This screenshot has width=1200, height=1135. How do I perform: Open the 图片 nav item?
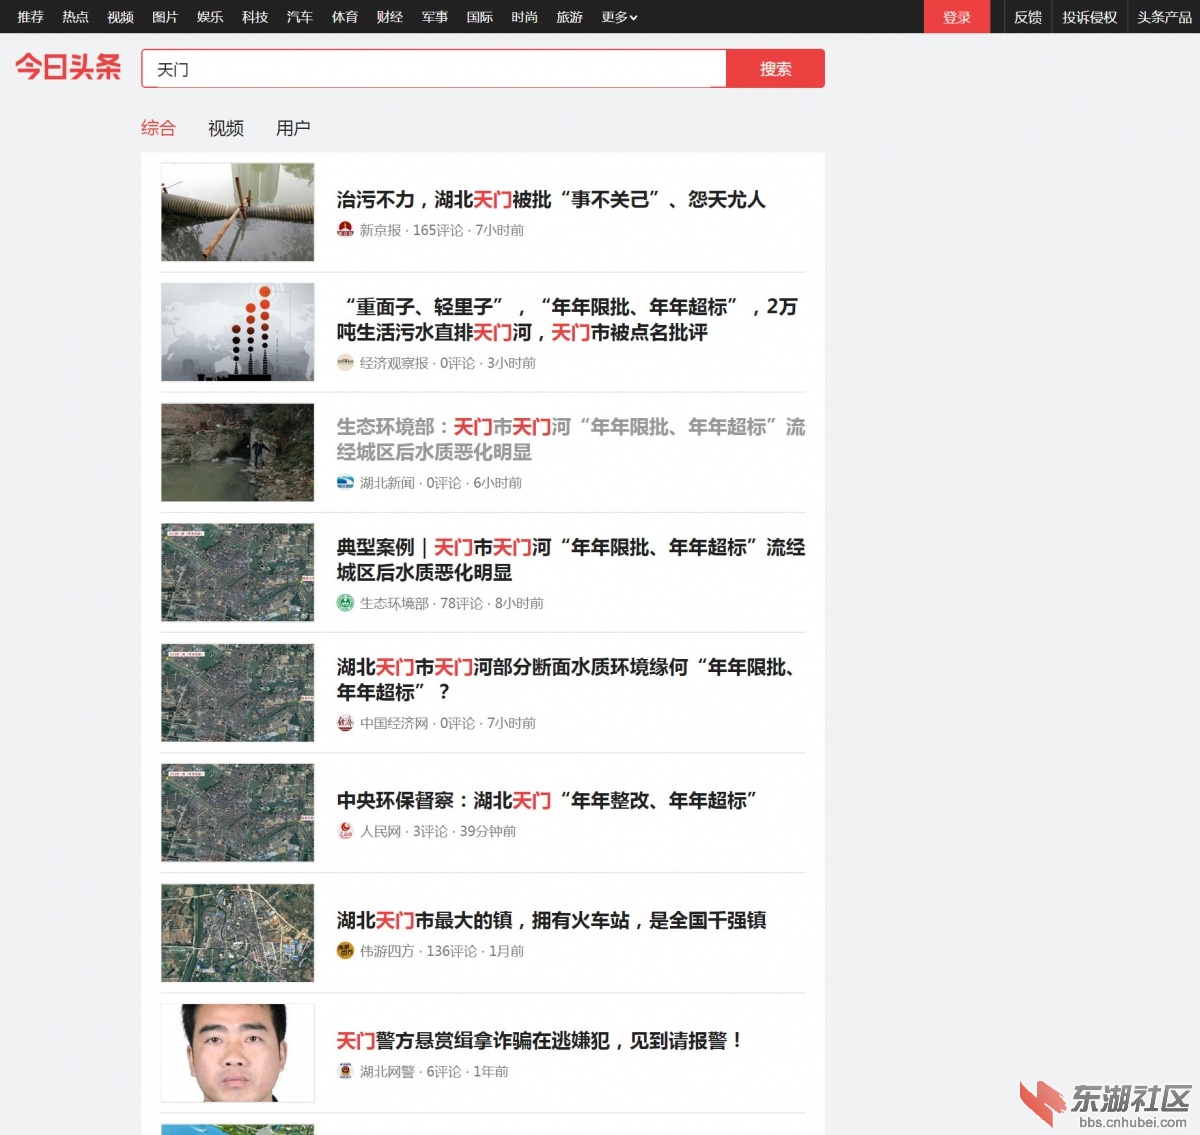click(165, 17)
